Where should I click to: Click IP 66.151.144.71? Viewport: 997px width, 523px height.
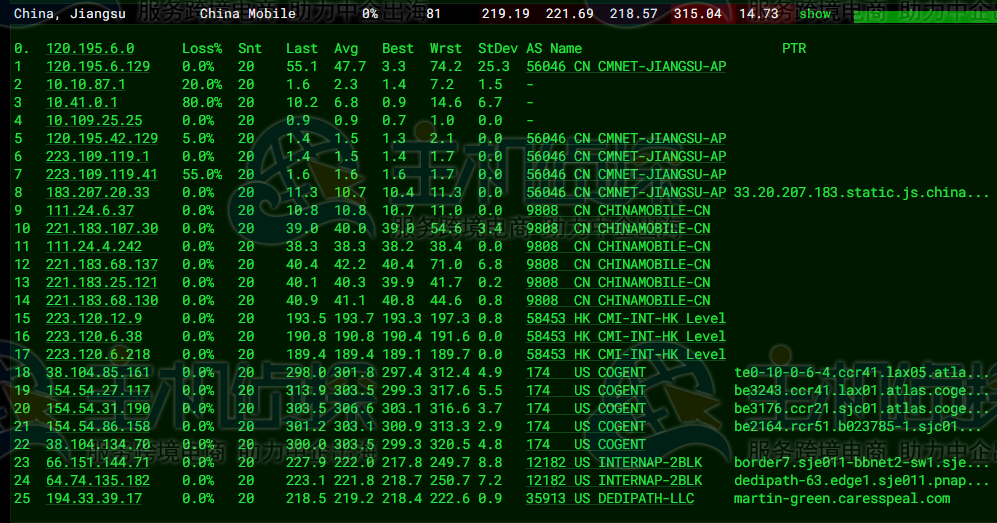click(x=98, y=463)
